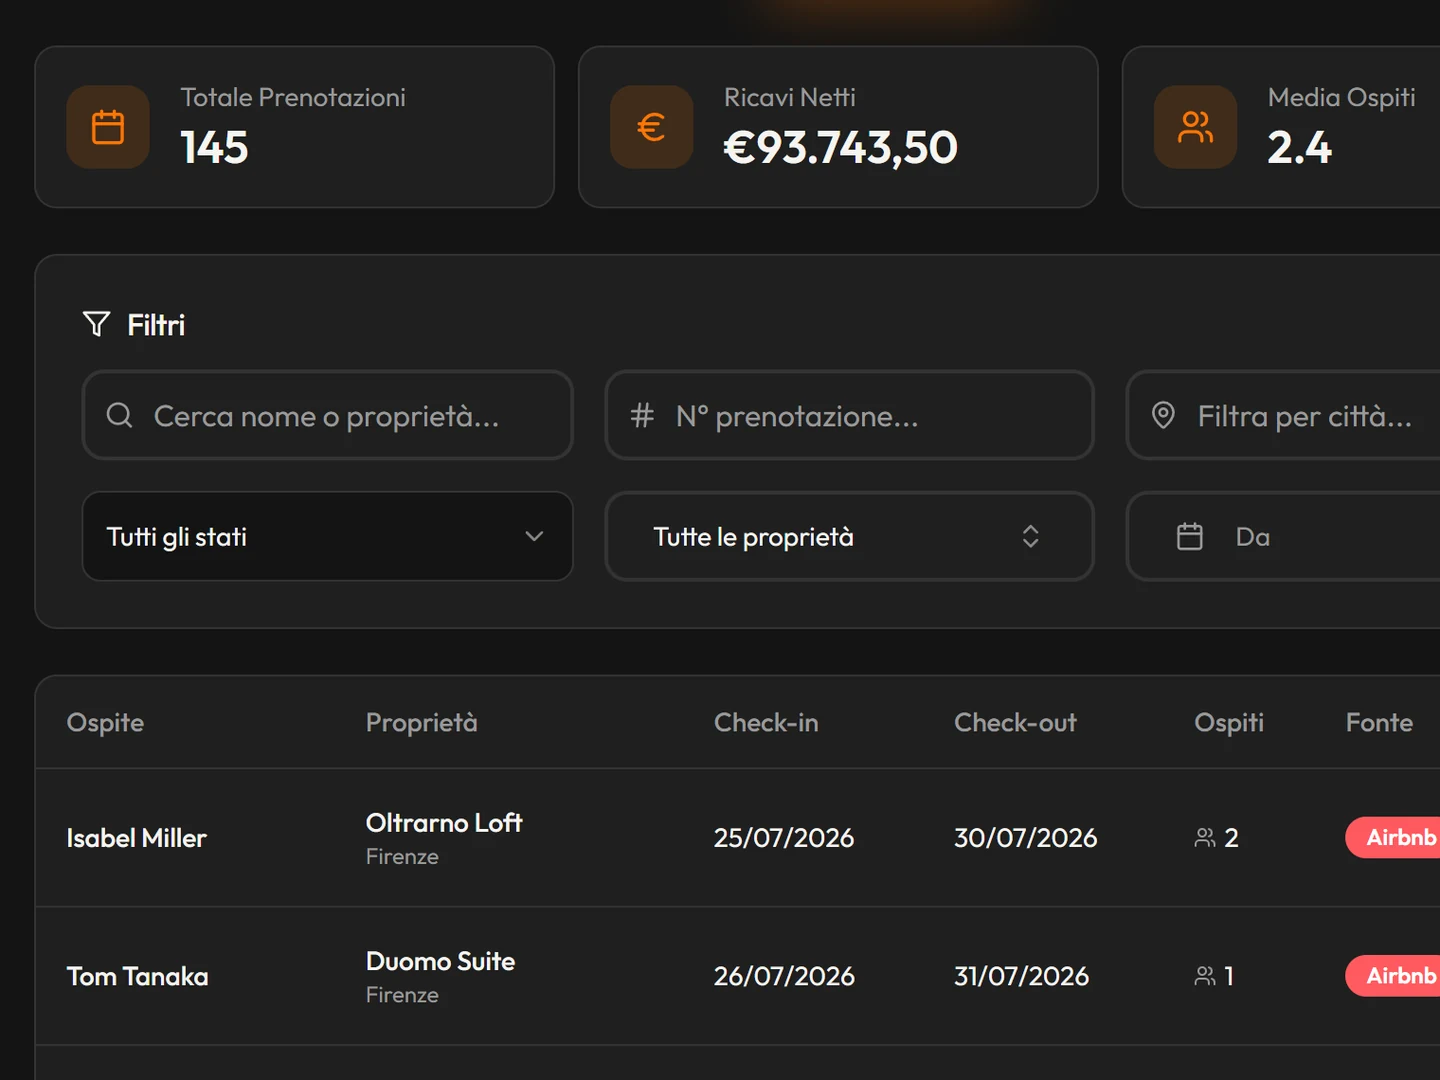Click the Oltrarno Loft property name
This screenshot has width=1440, height=1080.
coord(444,823)
